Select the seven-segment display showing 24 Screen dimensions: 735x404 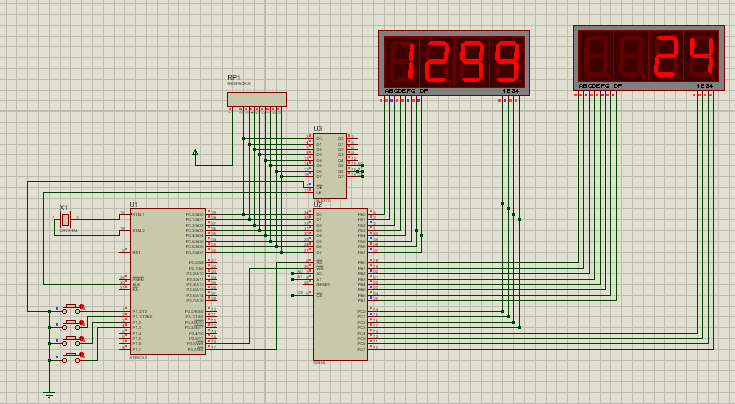(649, 58)
